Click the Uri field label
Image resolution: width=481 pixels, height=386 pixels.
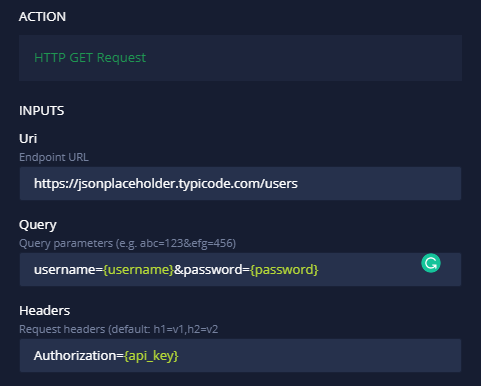[28, 139]
